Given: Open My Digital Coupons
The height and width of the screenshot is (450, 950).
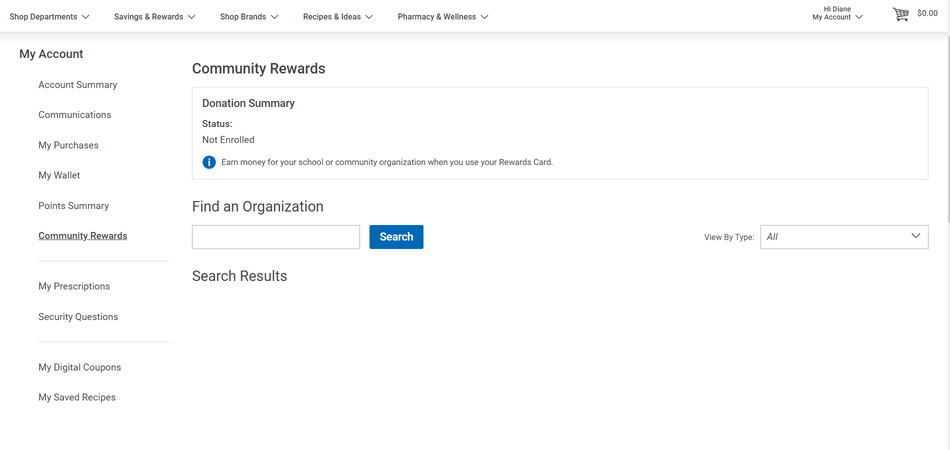Looking at the screenshot, I should point(80,367).
